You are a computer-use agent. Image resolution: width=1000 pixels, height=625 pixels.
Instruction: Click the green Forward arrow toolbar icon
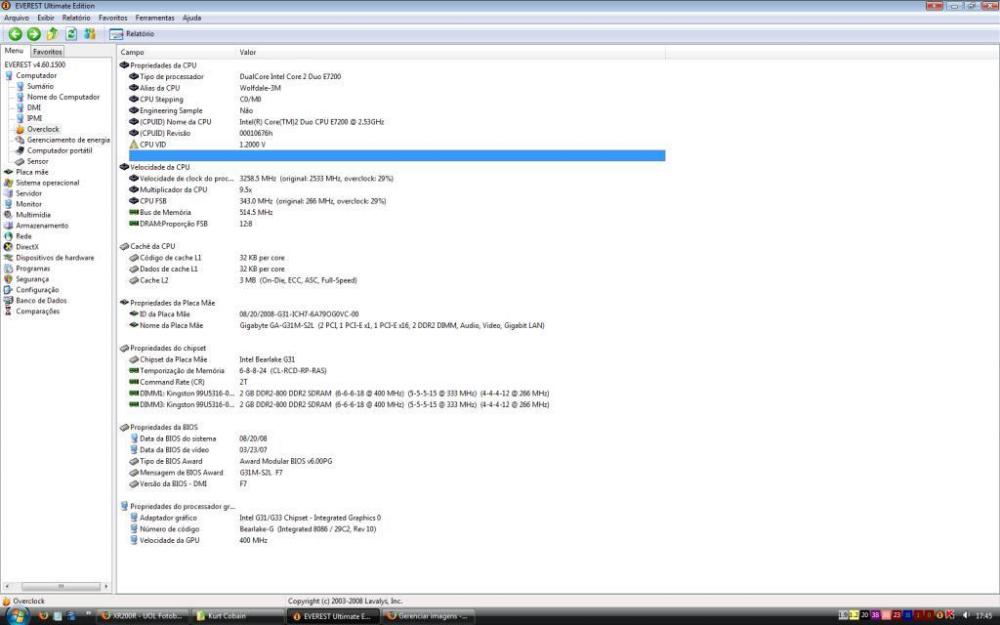(33, 34)
